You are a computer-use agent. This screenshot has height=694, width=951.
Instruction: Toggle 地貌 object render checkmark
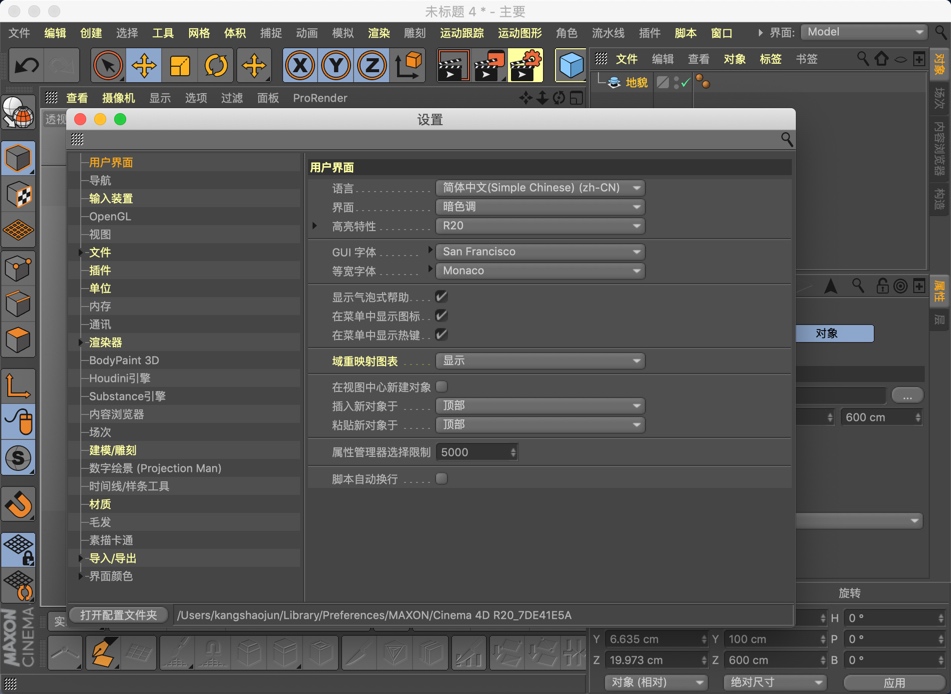685,83
